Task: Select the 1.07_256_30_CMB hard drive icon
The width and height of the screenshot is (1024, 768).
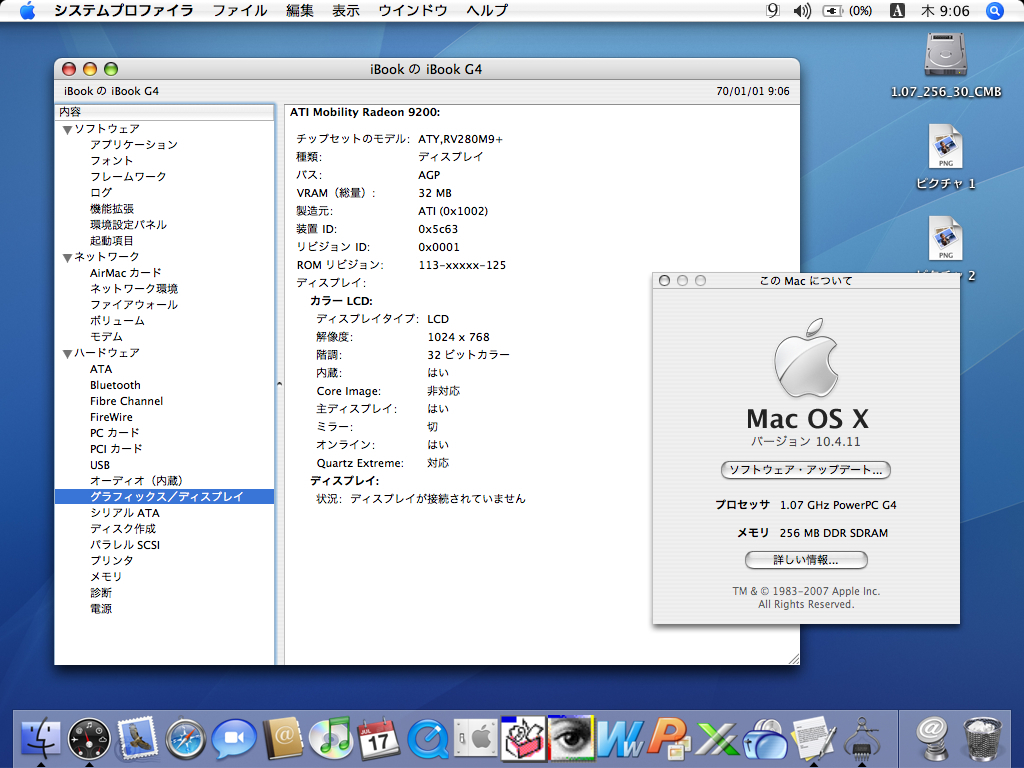Action: click(946, 56)
